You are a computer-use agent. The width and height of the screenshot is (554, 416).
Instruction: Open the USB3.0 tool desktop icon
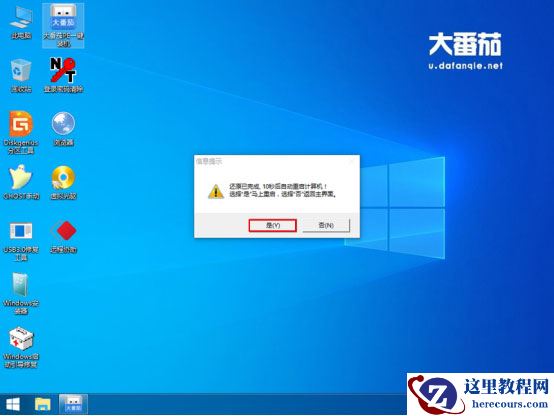tap(21, 241)
